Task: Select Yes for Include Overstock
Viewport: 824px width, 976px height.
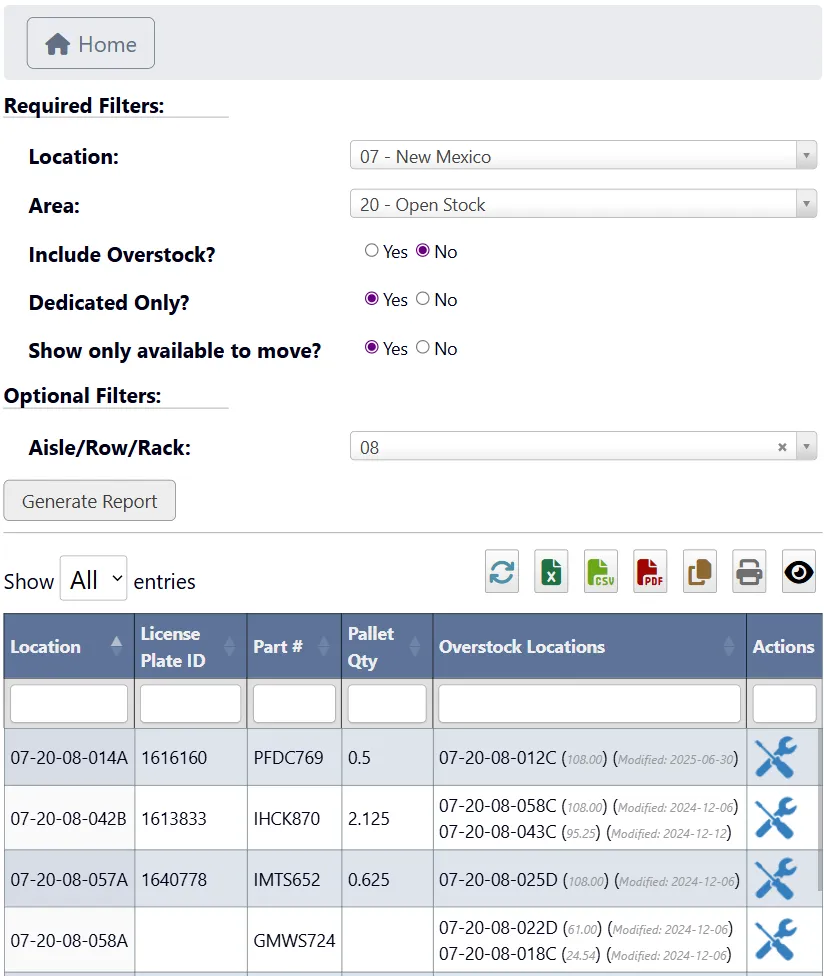Action: [372, 250]
